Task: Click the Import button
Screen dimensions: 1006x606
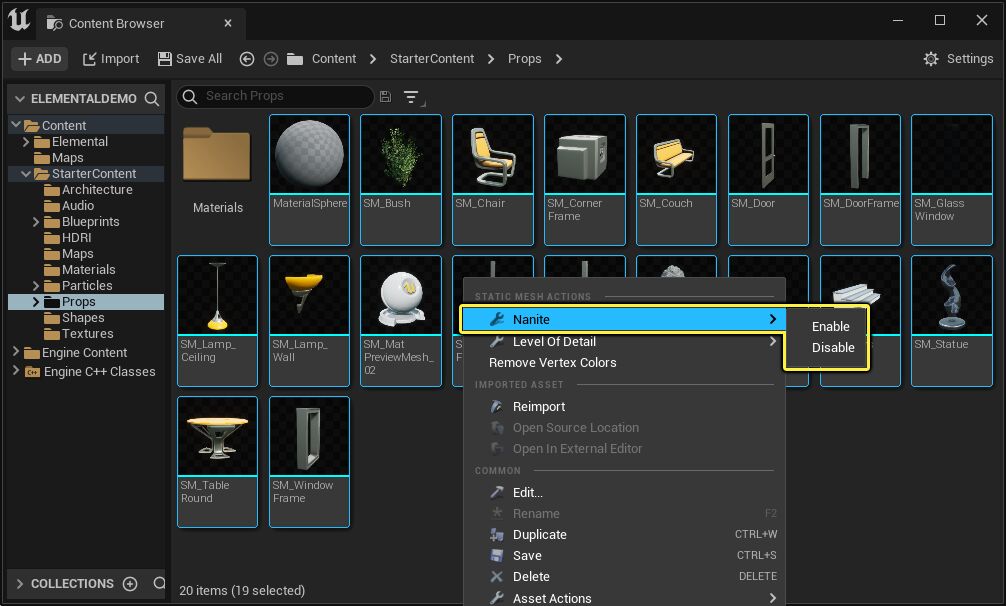Action: click(x=111, y=59)
